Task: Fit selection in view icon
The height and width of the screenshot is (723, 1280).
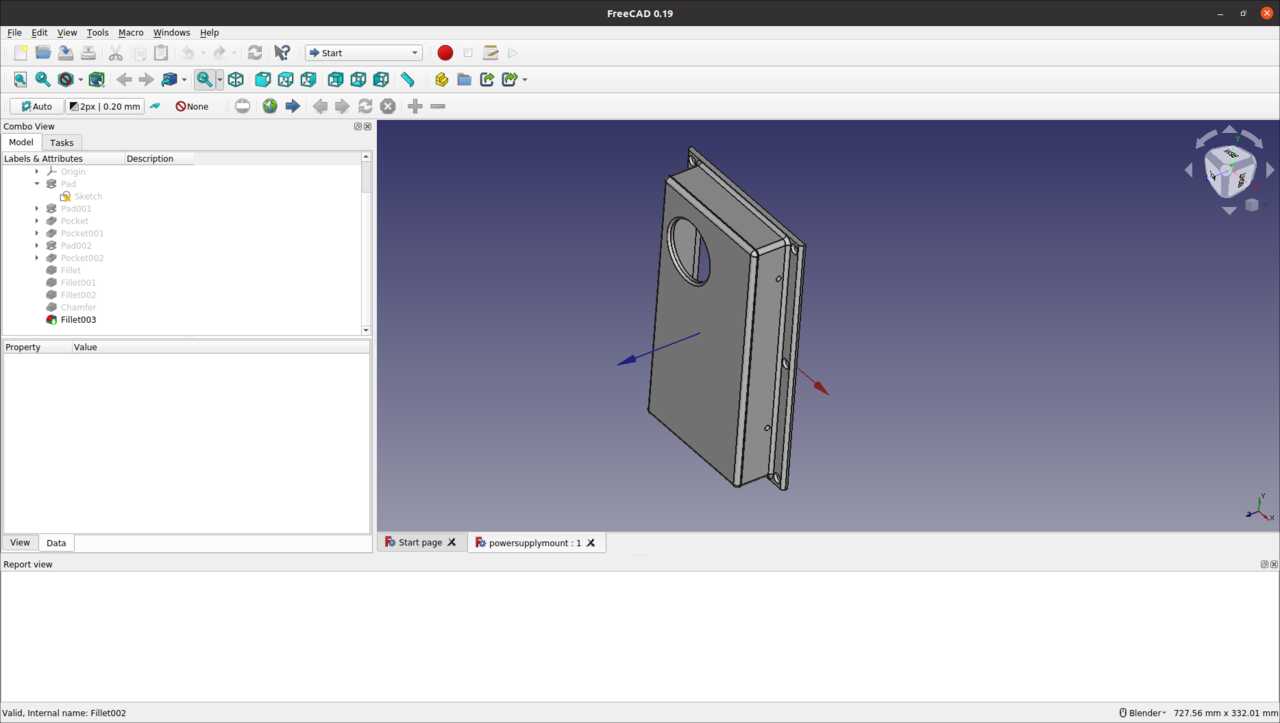Action: pos(43,79)
